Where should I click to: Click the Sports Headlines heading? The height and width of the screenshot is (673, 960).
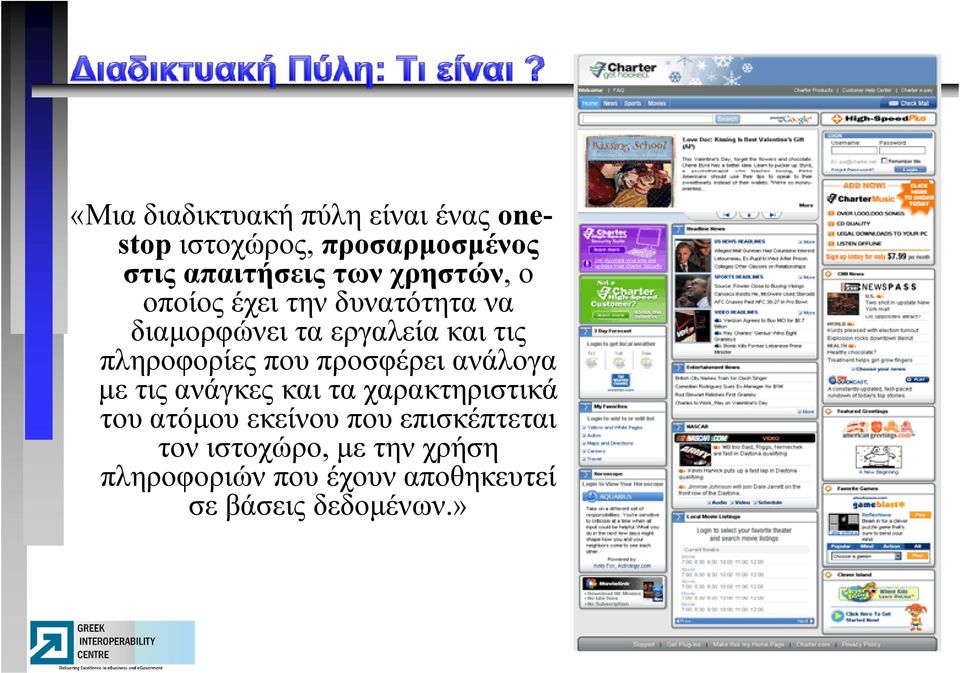(738, 277)
